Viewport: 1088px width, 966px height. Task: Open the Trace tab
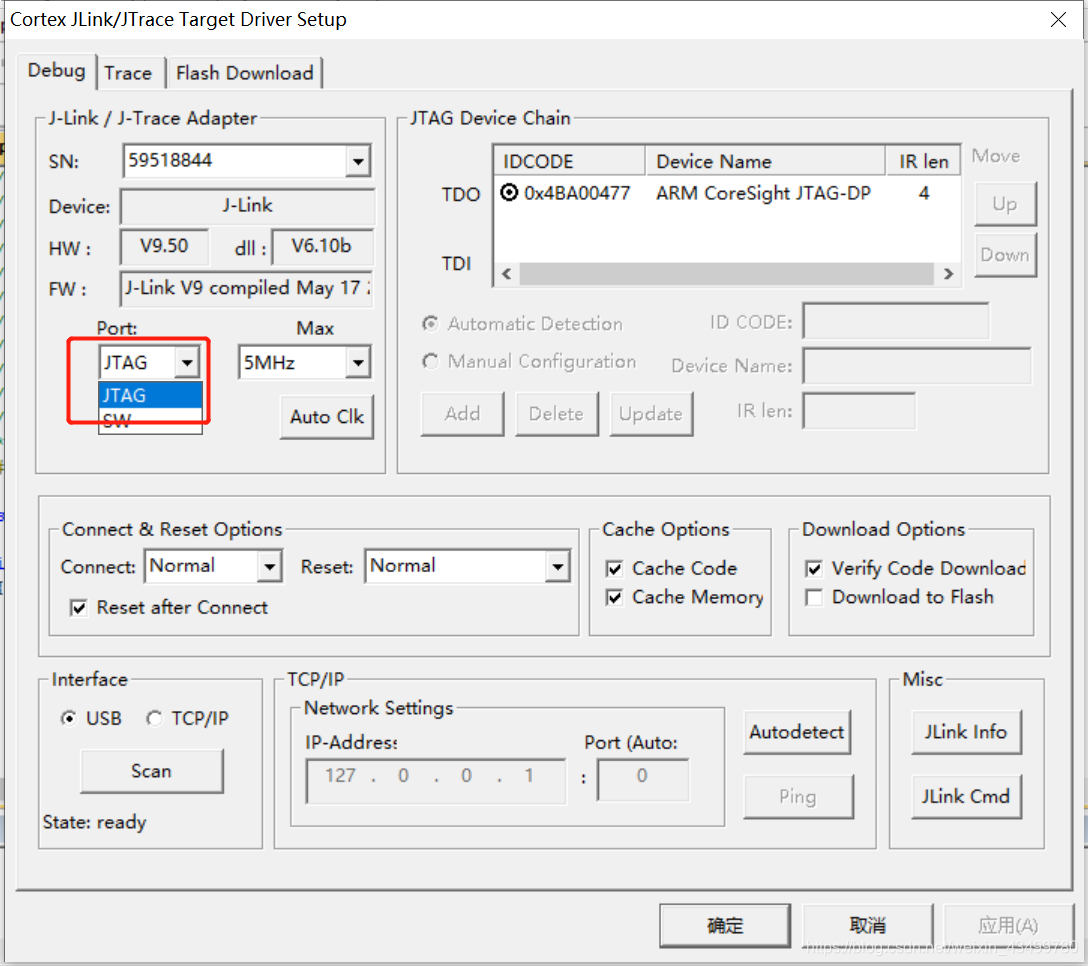[x=129, y=73]
